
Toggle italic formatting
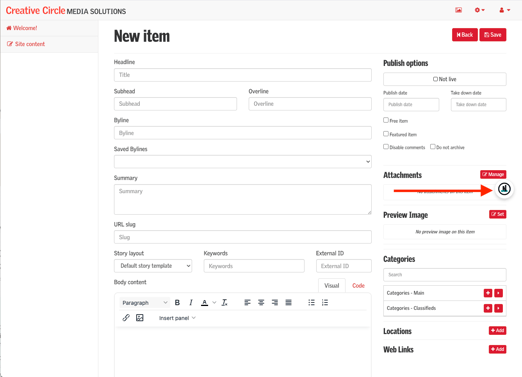tap(191, 303)
